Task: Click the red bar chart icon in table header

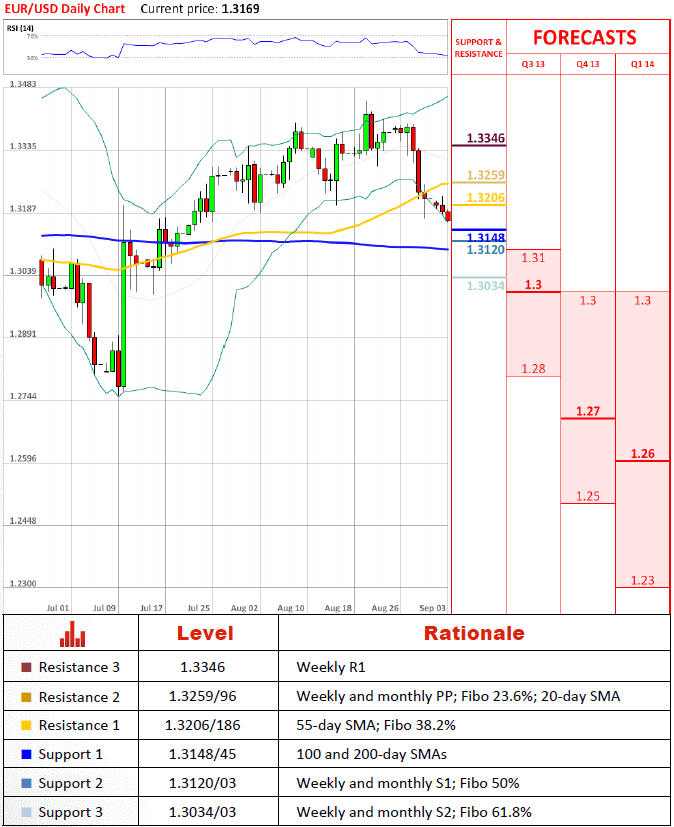Action: click(x=70, y=634)
